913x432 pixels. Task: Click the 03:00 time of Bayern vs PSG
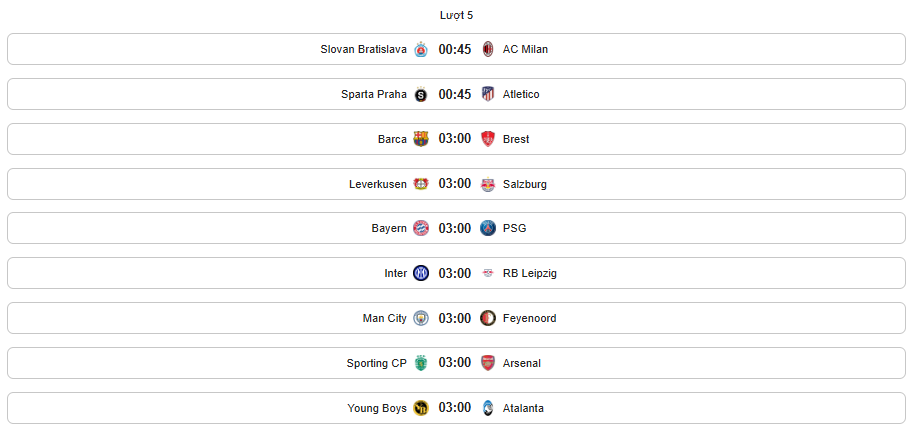pyautogui.click(x=455, y=228)
